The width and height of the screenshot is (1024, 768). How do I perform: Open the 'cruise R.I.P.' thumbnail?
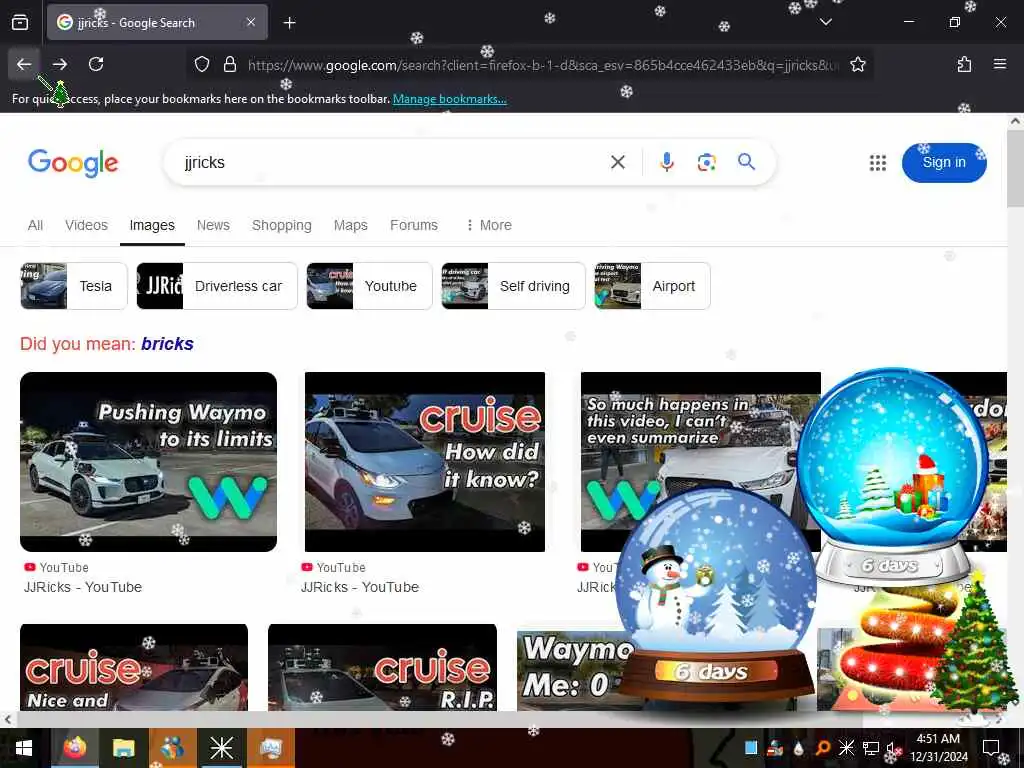(382, 667)
